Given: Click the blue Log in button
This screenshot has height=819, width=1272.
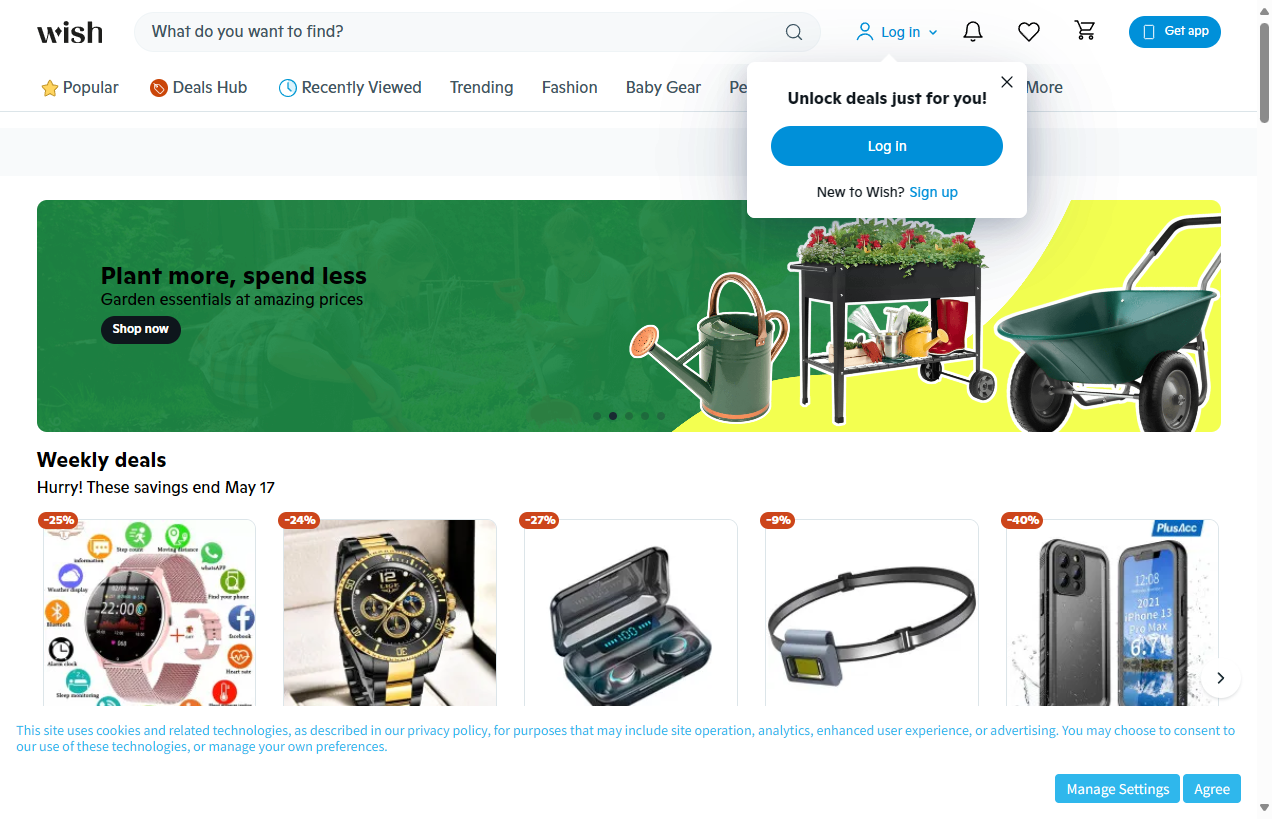Looking at the screenshot, I should tap(886, 146).
